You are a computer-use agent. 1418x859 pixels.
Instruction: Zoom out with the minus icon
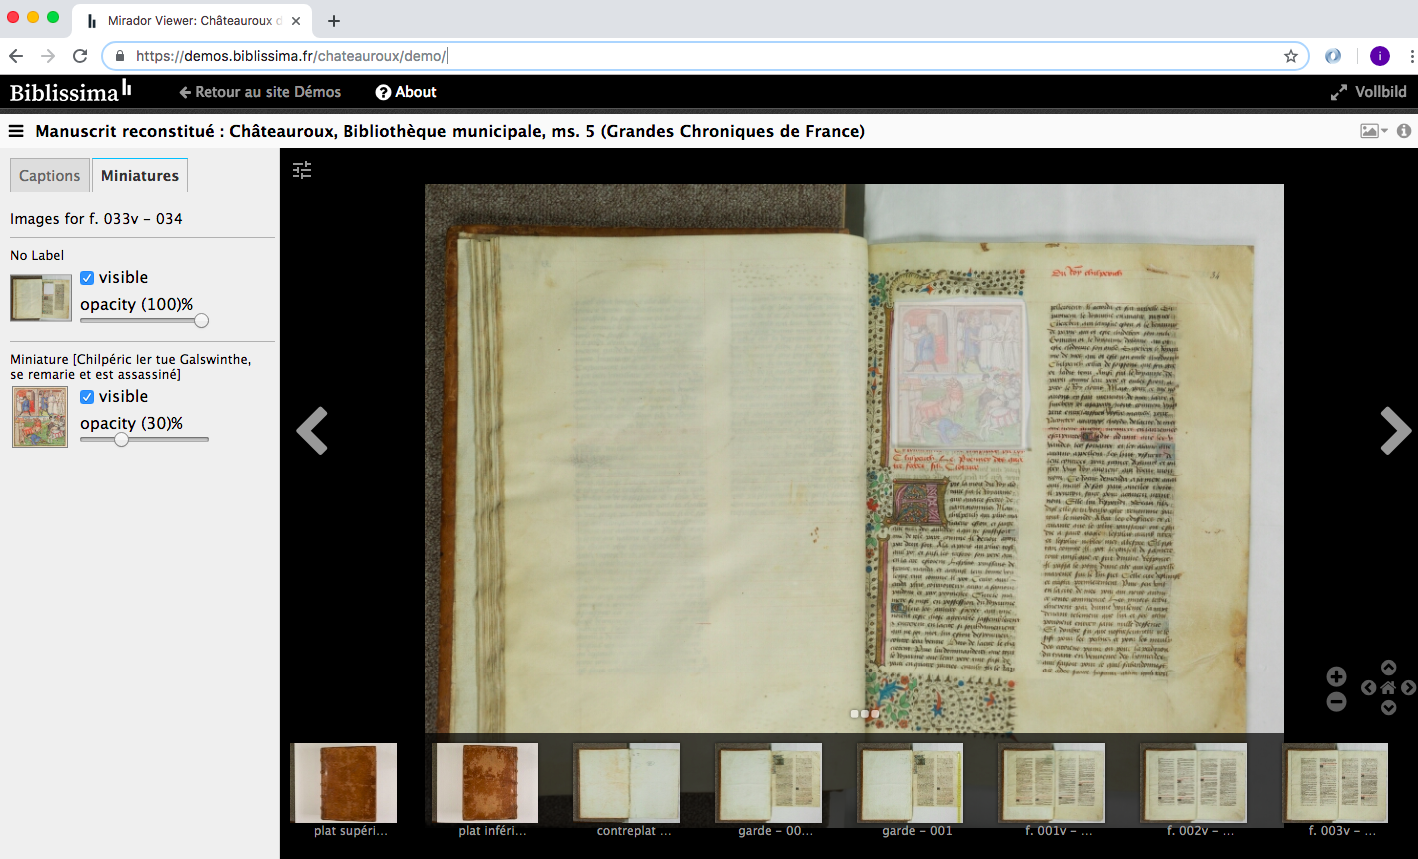click(x=1336, y=702)
